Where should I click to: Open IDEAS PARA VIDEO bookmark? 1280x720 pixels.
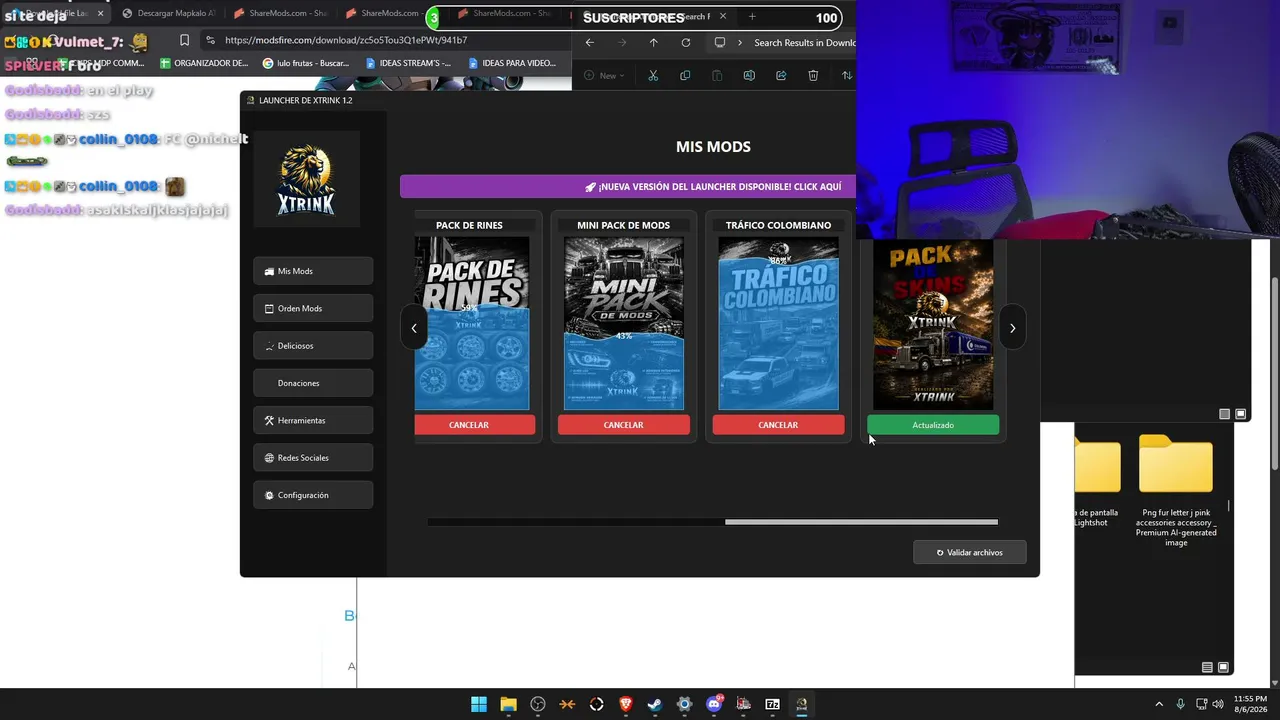(511, 63)
